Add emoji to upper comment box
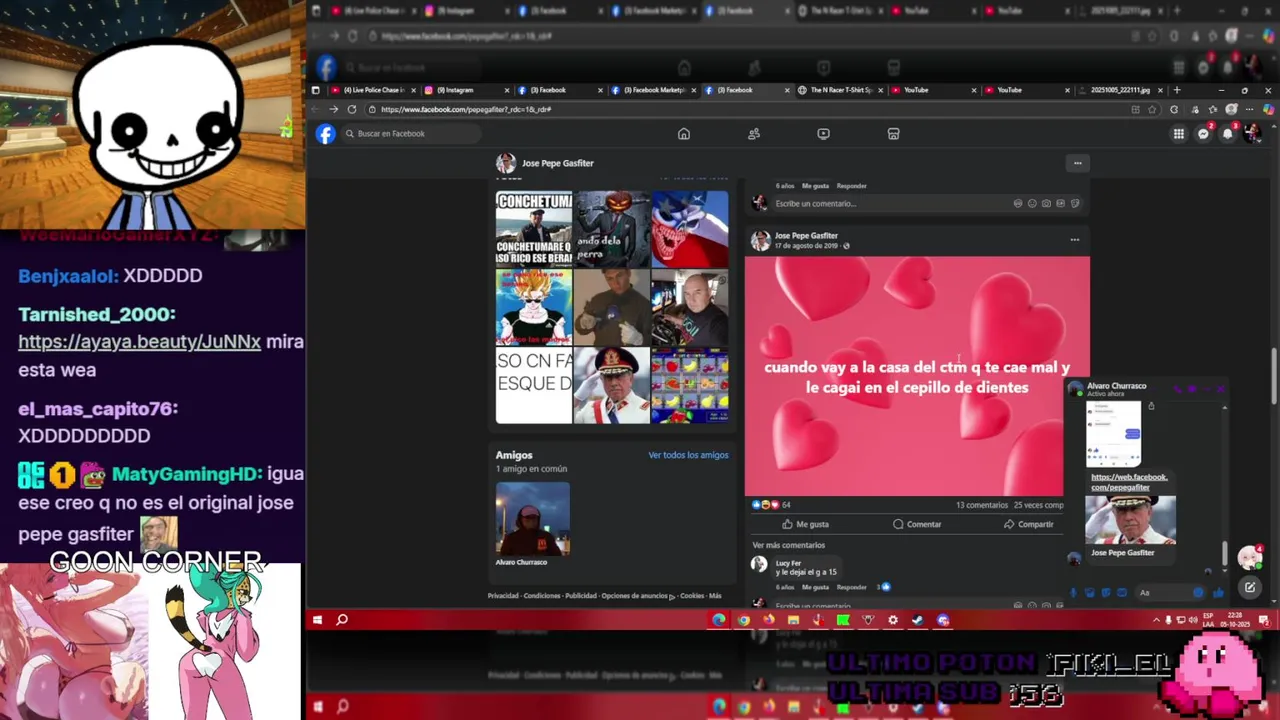 1032,204
